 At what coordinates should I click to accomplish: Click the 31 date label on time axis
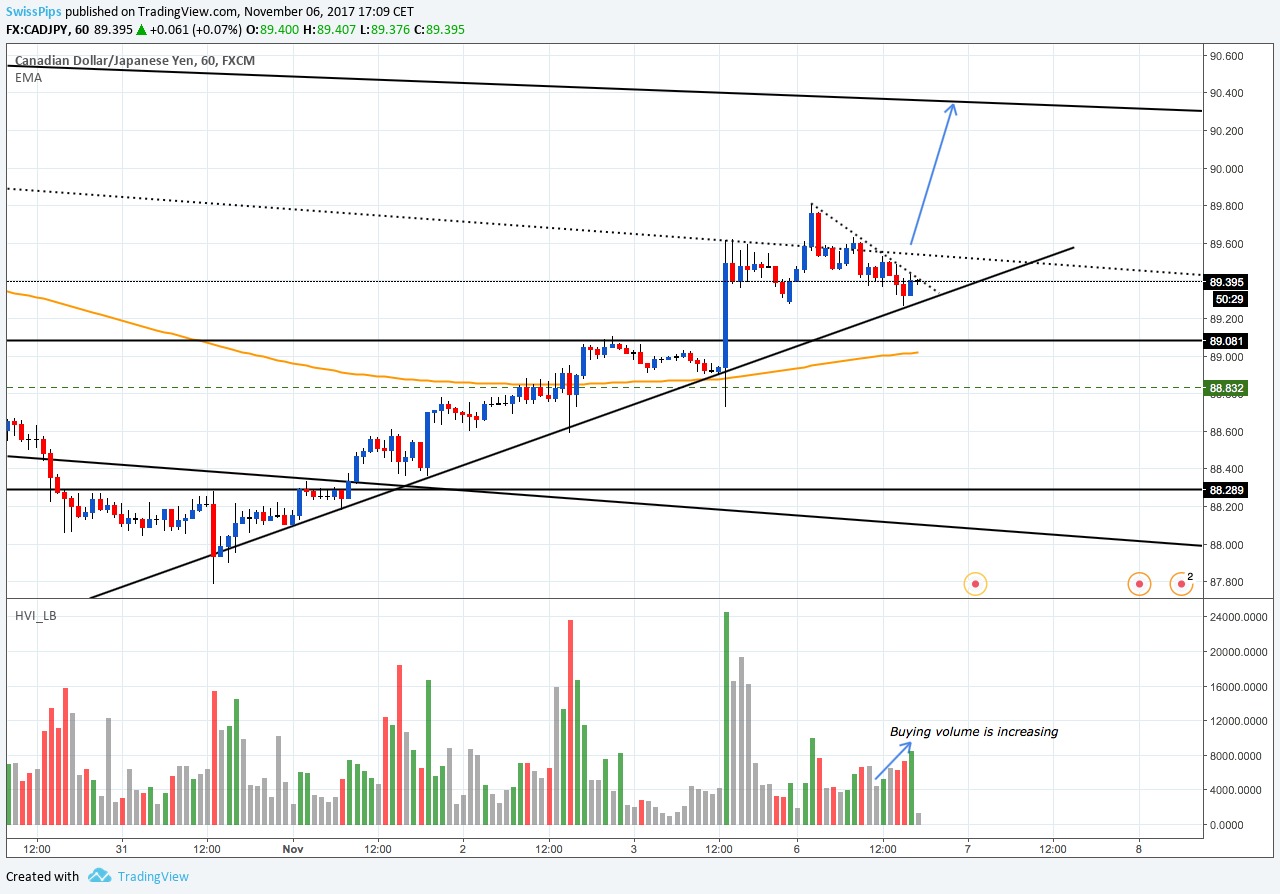(122, 847)
